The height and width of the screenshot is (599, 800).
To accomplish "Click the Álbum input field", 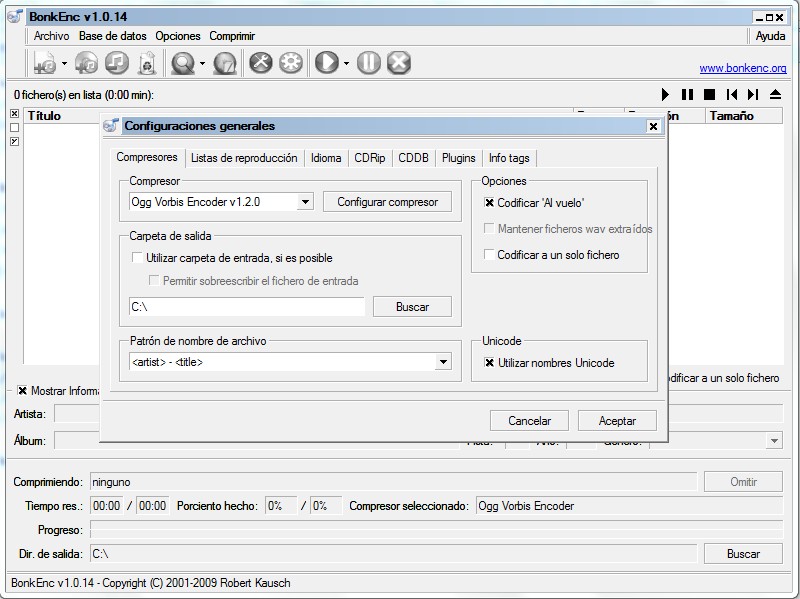I will [77, 440].
